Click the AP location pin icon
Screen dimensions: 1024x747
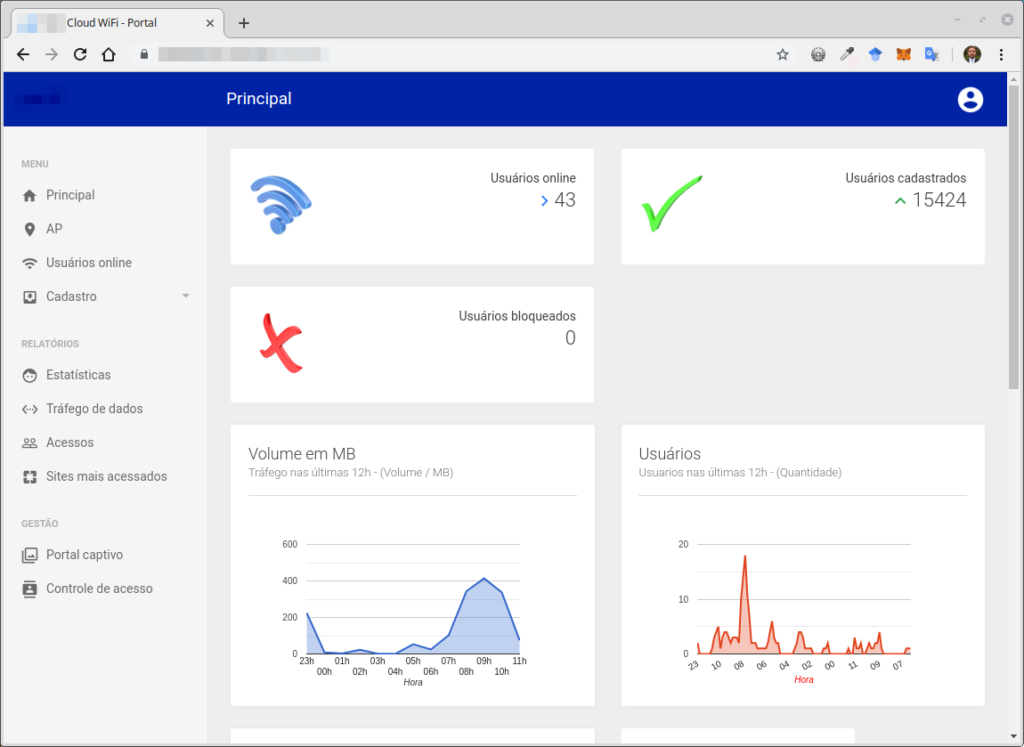[29, 229]
